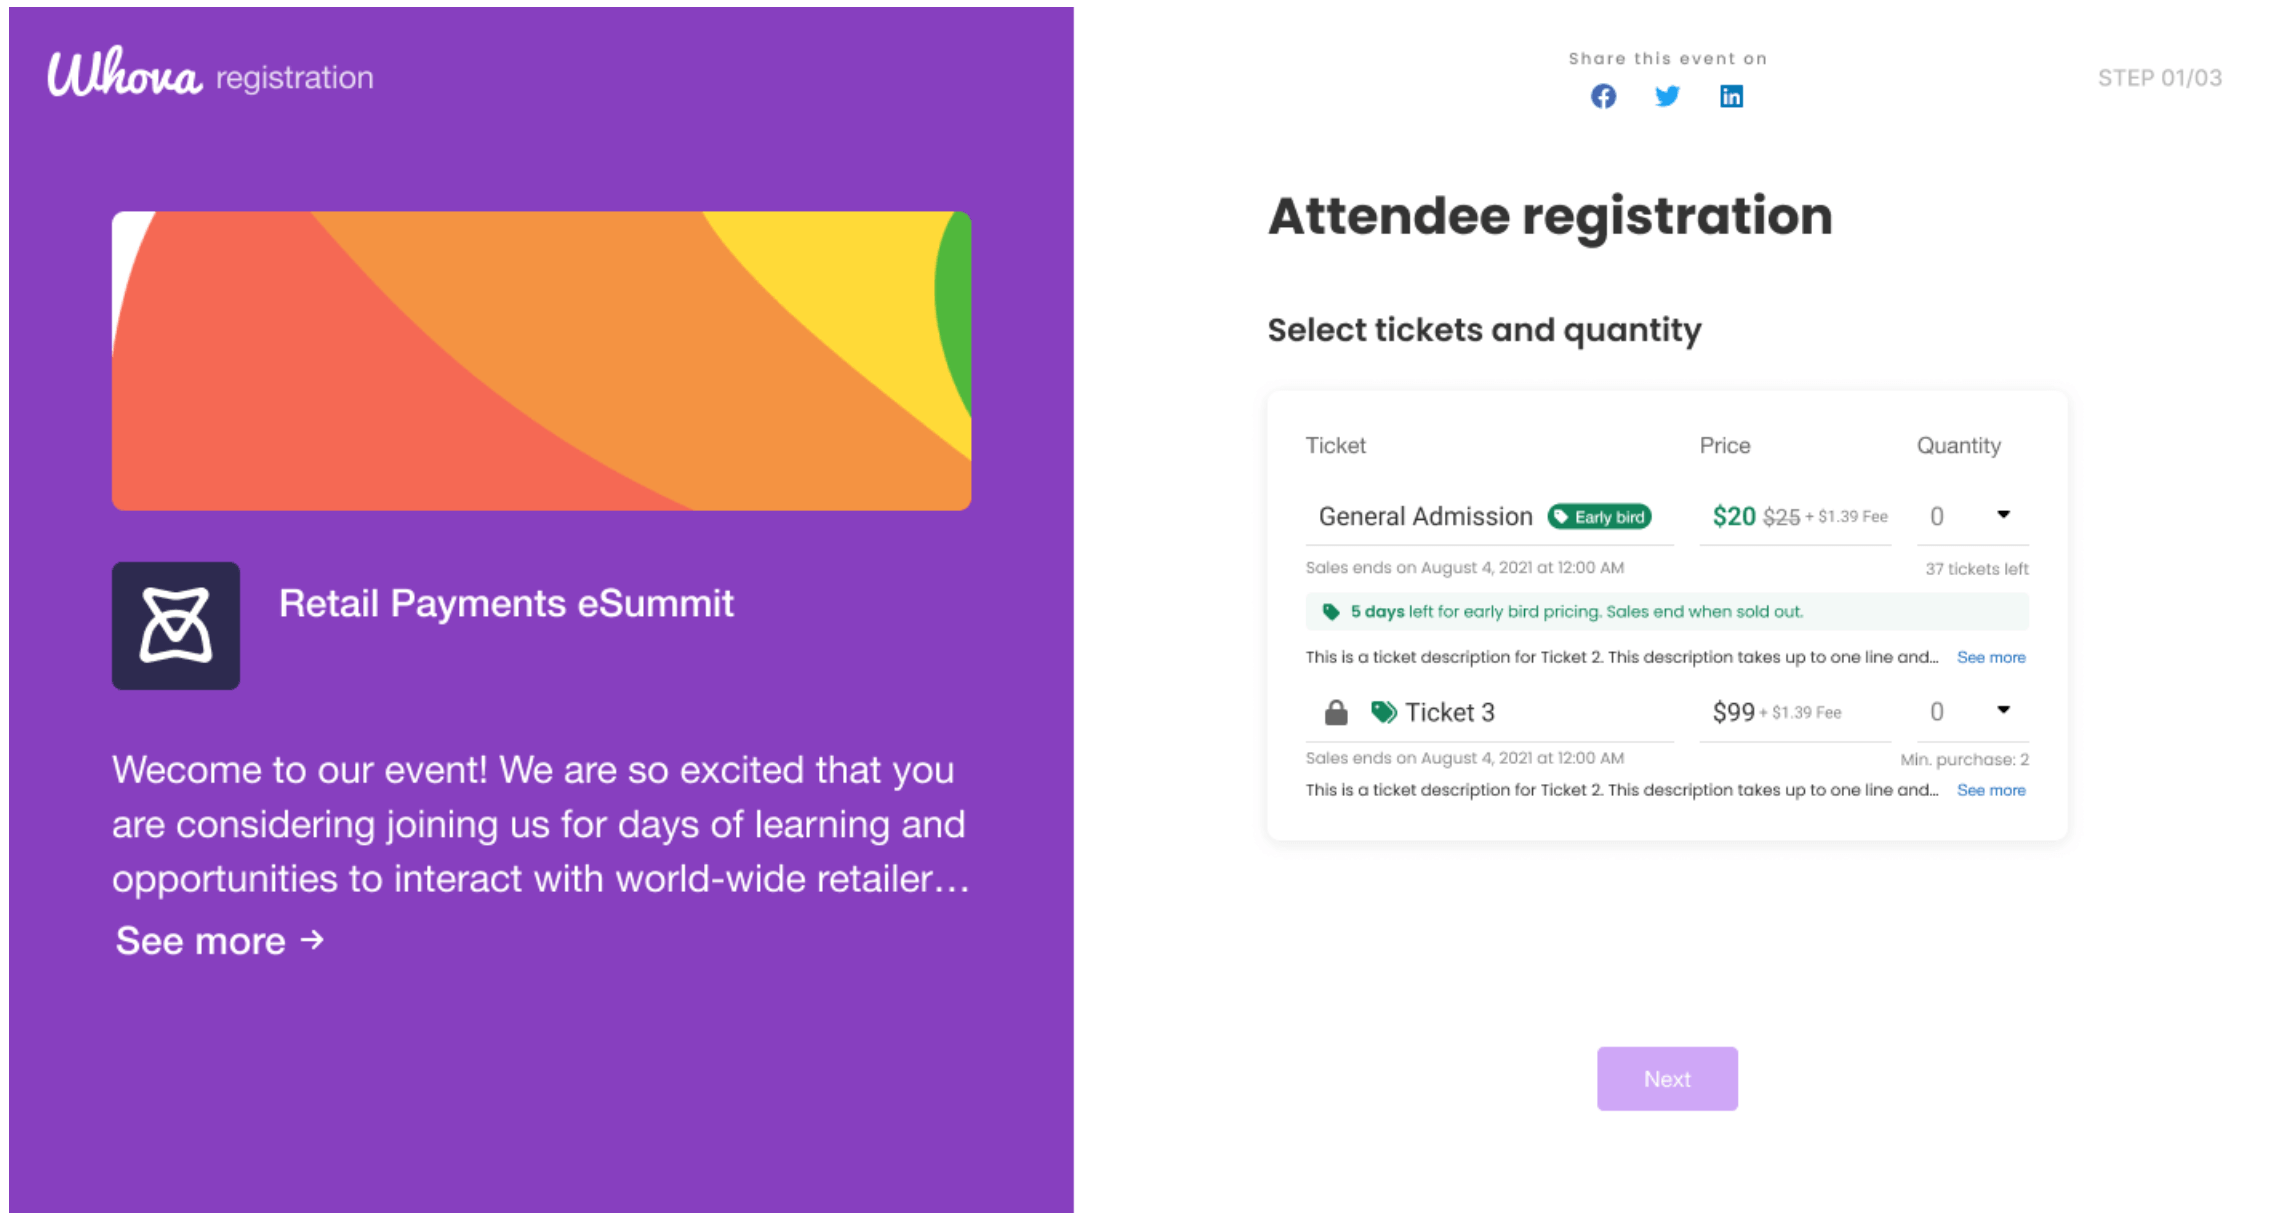This screenshot has width=2292, height=1230.
Task: Click the lock icon next to Ticket 3
Action: click(1335, 711)
